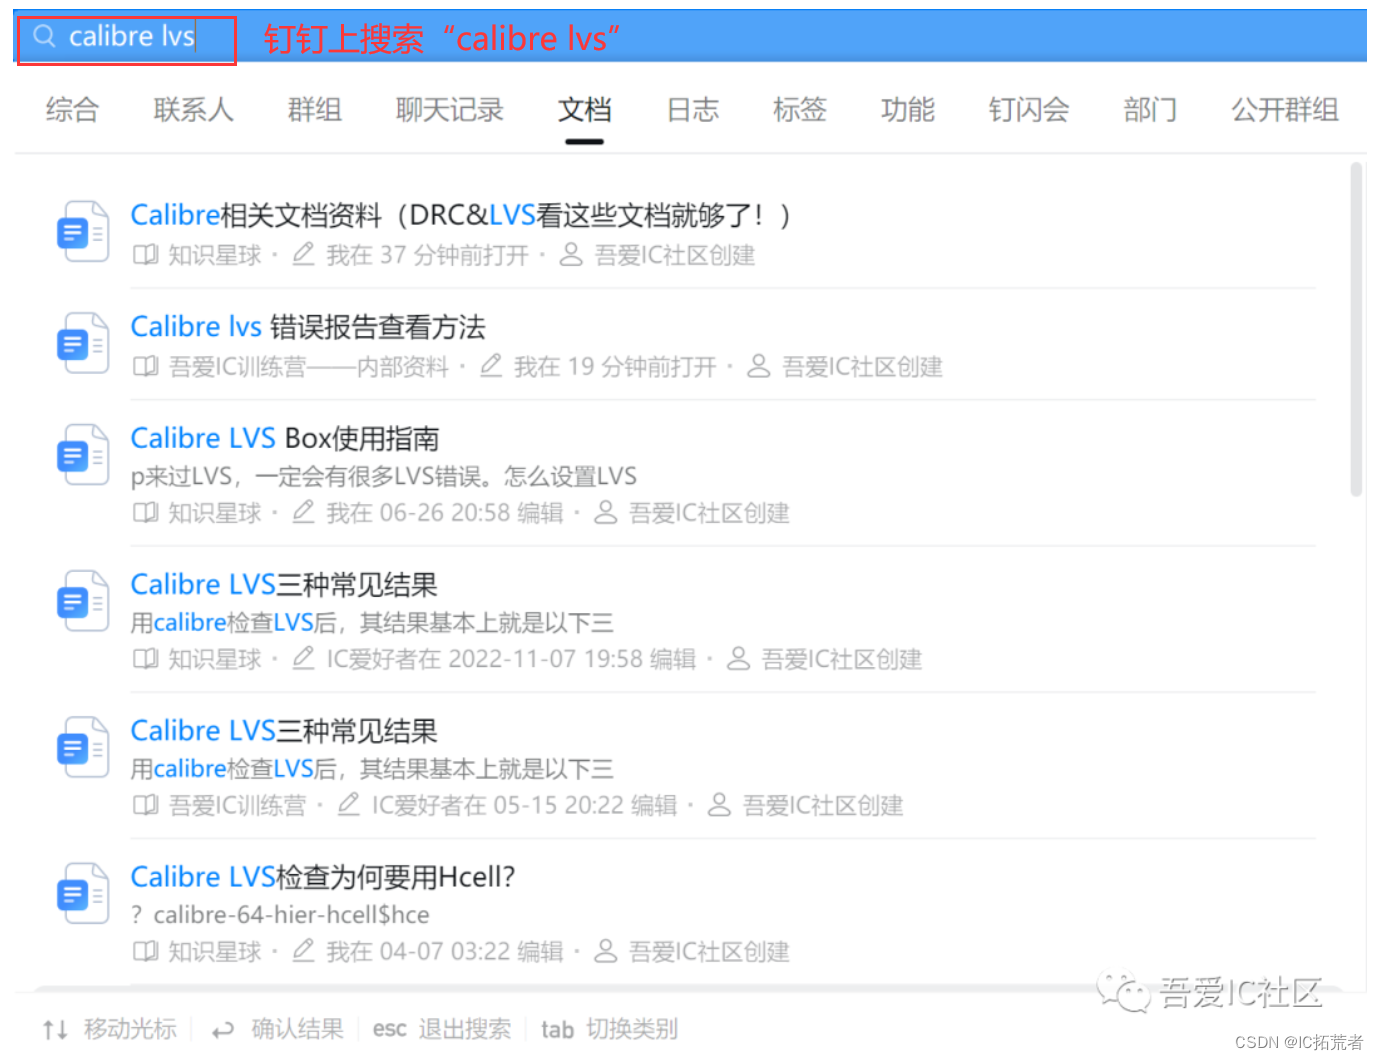The width and height of the screenshot is (1379, 1060).
Task: Open the 日志 tab
Action: [x=693, y=110]
